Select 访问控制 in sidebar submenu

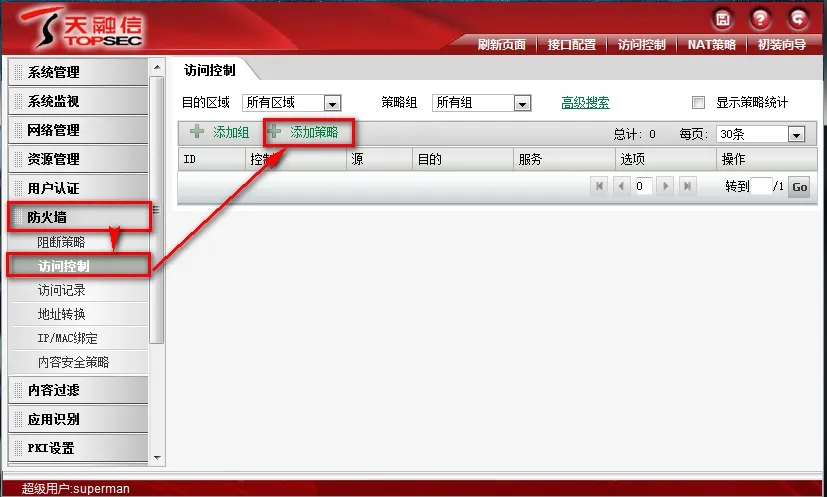(x=80, y=266)
